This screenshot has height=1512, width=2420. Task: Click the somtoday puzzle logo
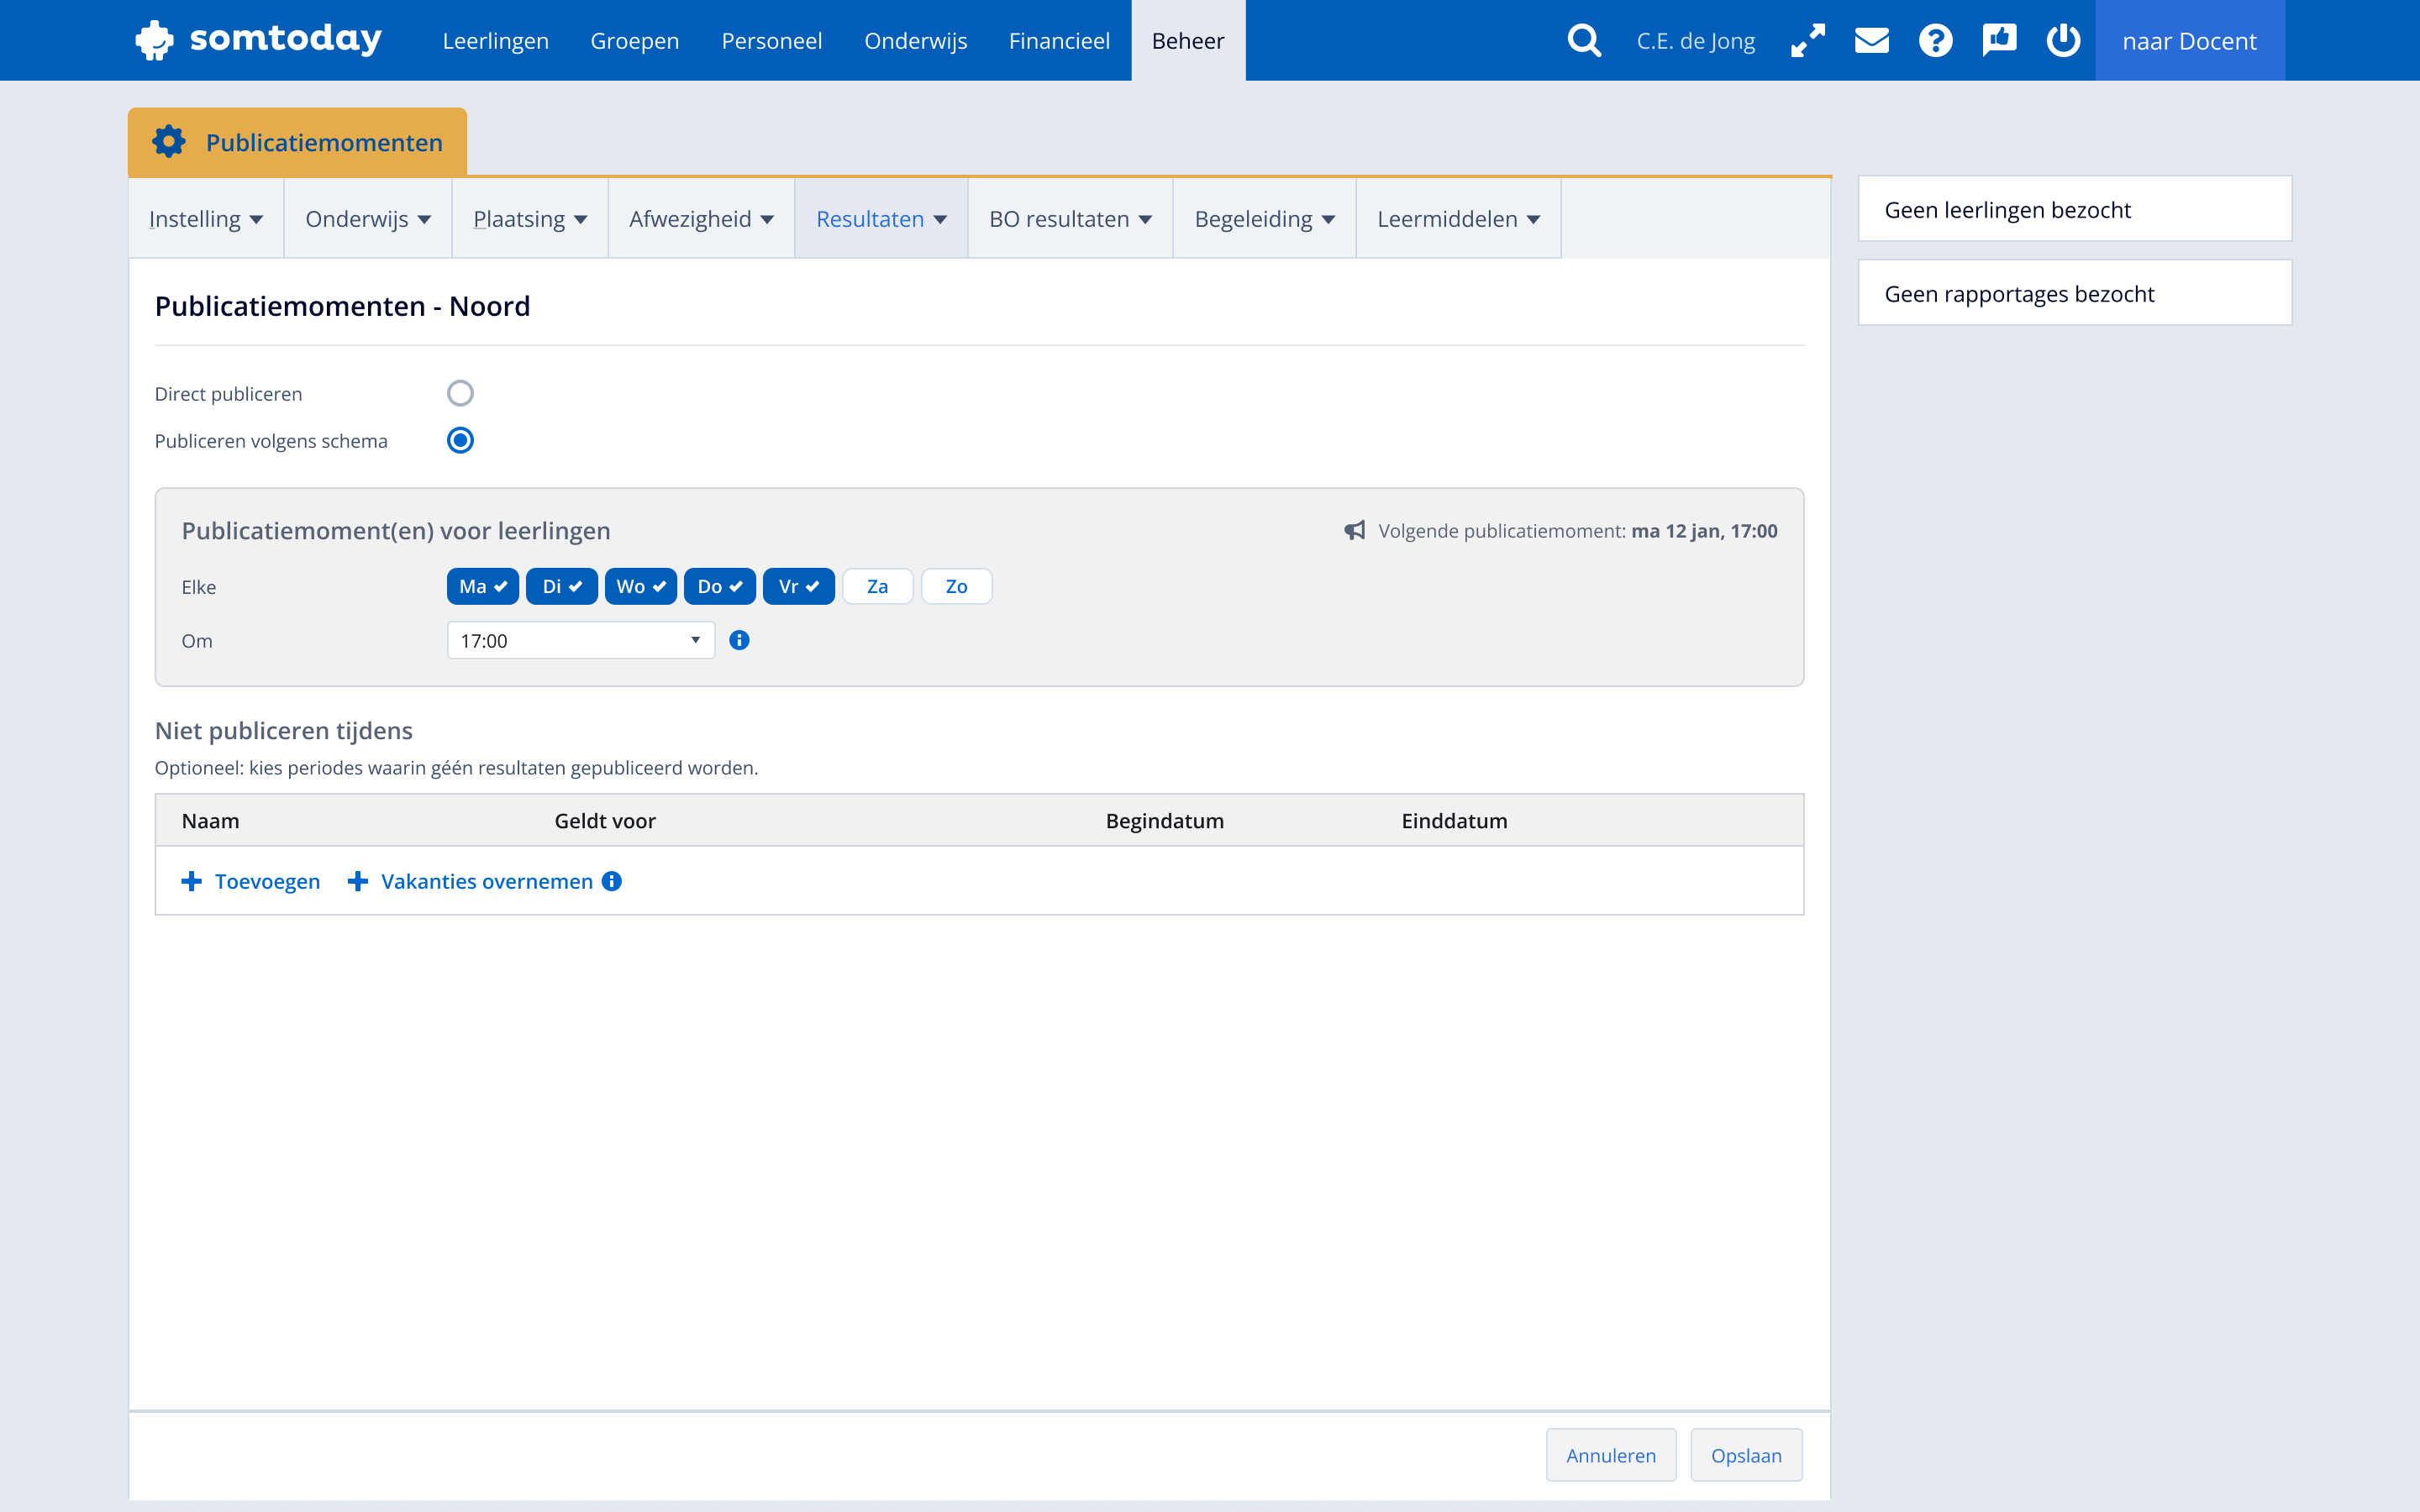[155, 40]
